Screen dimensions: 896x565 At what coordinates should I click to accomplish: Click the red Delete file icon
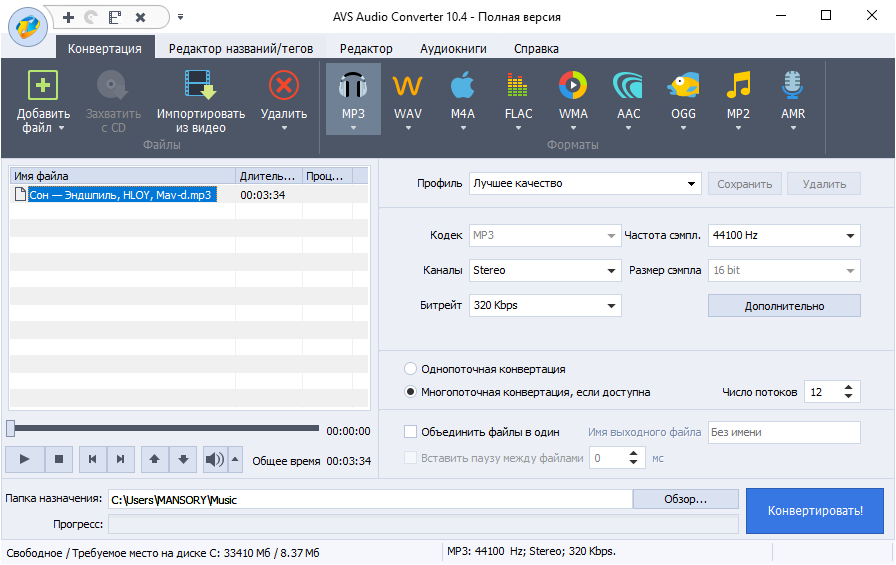(284, 86)
